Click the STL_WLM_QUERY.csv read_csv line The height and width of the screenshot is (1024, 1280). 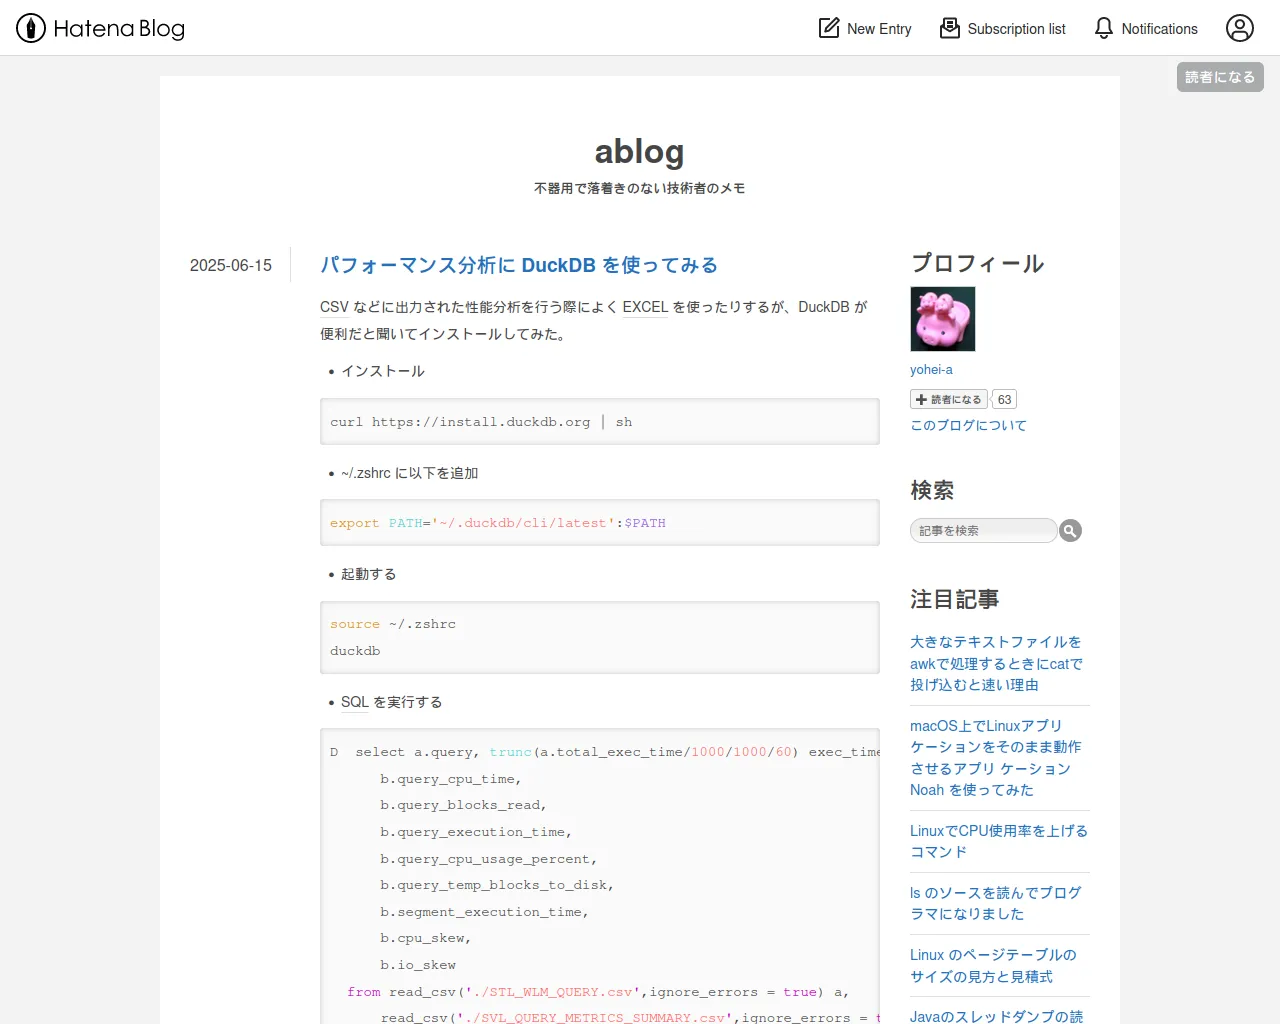tap(598, 992)
